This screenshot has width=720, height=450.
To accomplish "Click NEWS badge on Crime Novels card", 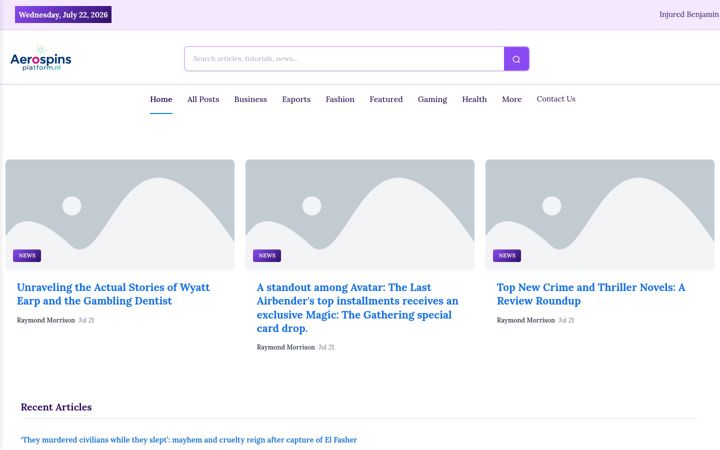I will tap(507, 256).
